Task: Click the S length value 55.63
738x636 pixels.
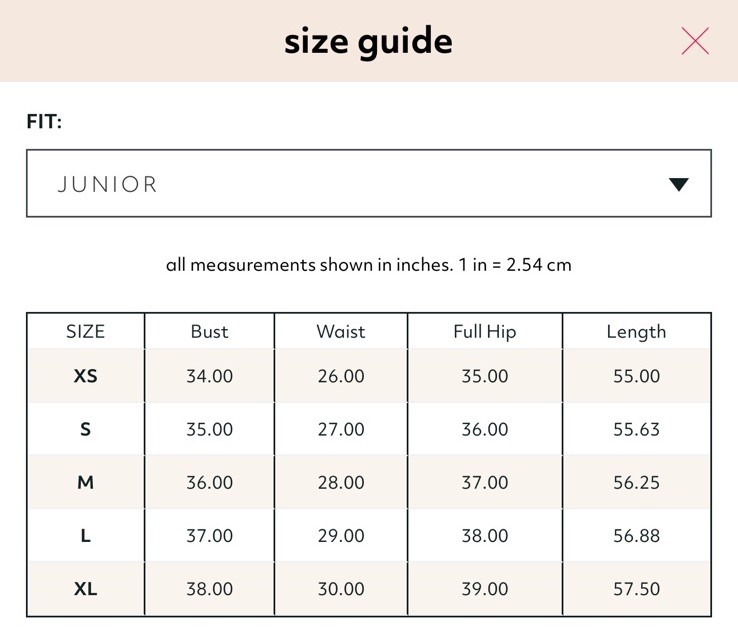Action: click(636, 429)
